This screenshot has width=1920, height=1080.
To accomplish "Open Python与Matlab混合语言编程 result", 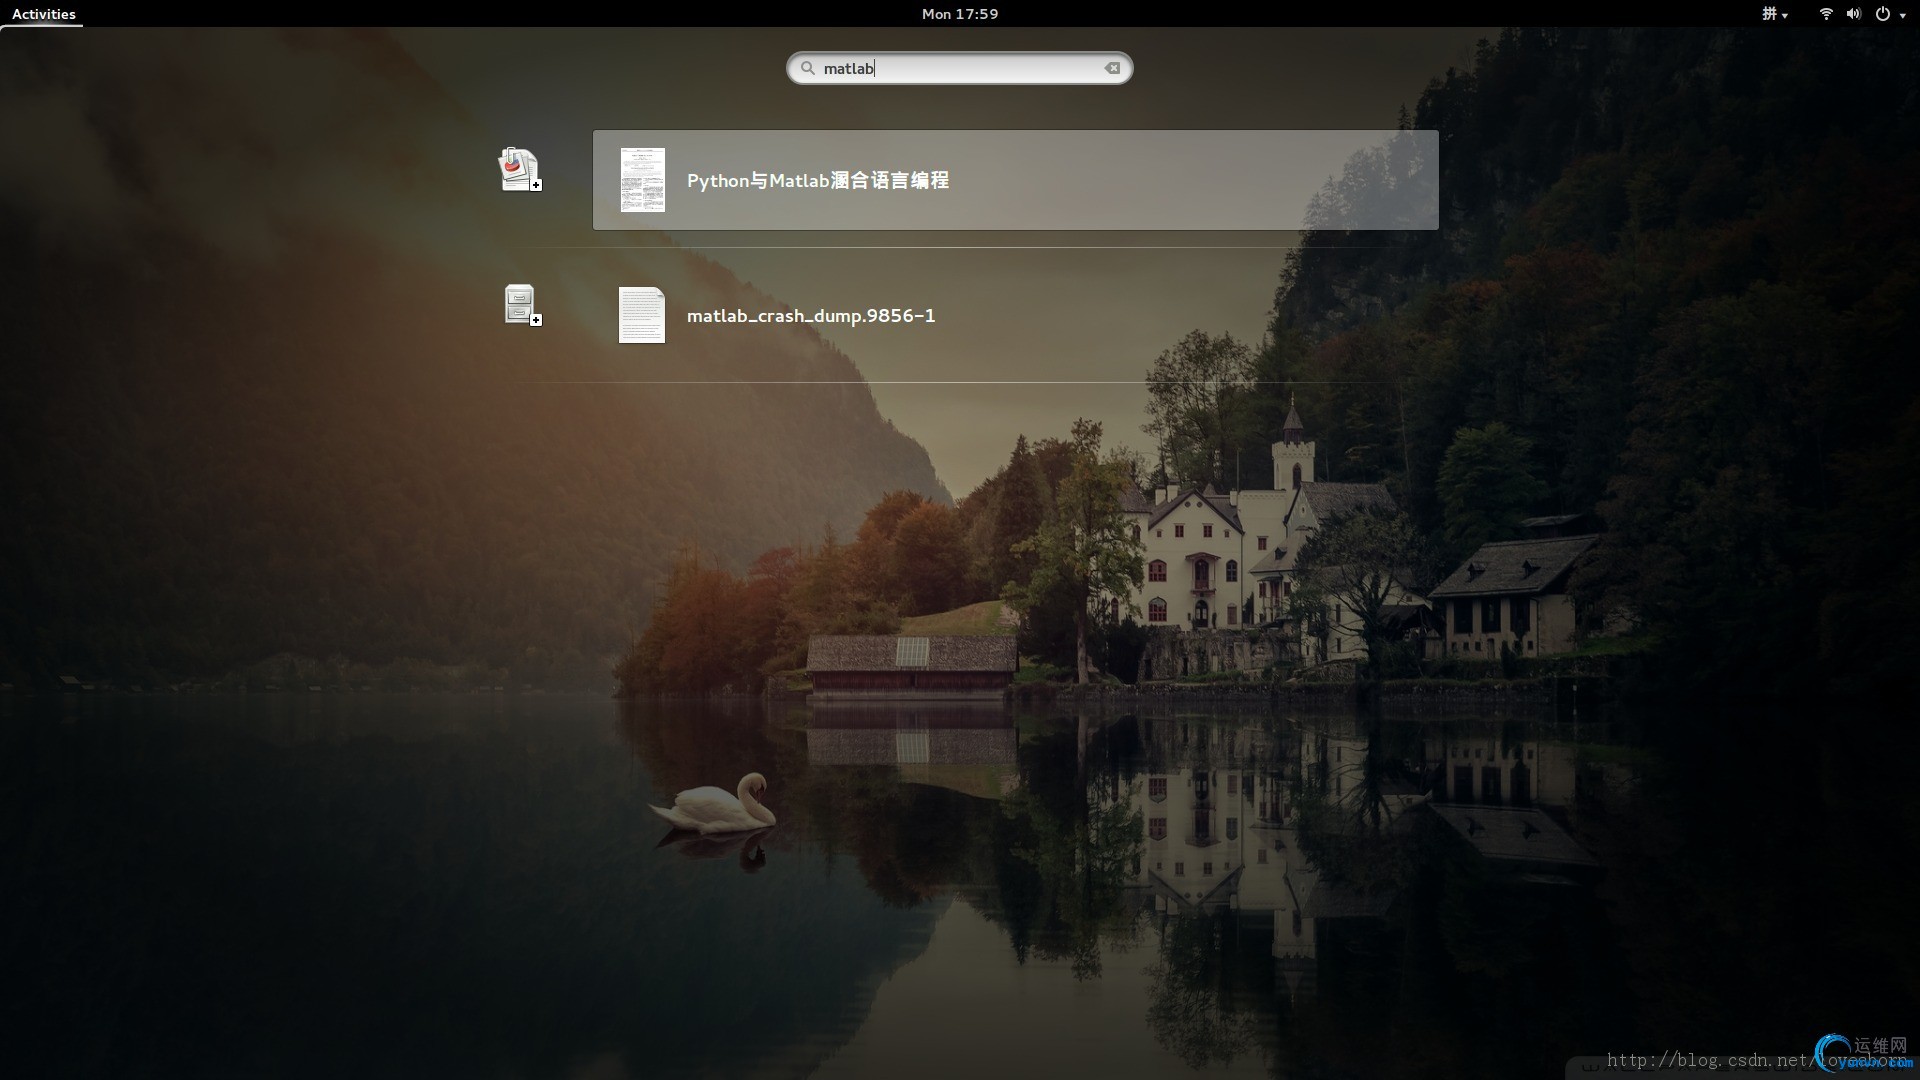I will [817, 181].
